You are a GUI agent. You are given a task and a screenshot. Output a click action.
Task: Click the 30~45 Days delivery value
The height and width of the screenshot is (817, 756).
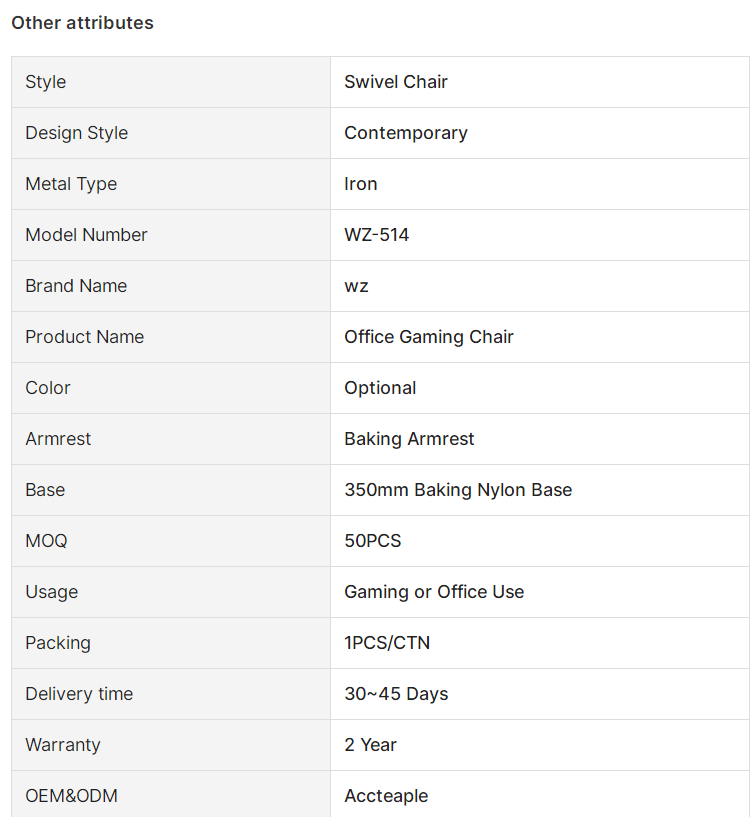396,694
